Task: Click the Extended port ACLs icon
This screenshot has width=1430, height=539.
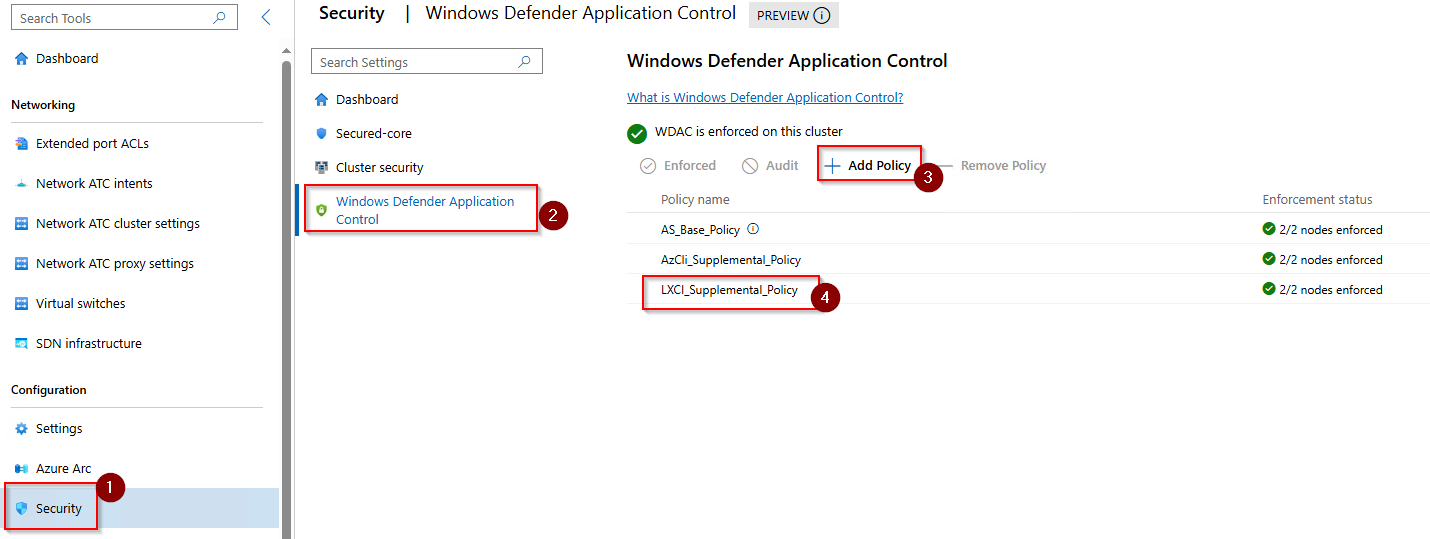Action: pyautogui.click(x=22, y=144)
